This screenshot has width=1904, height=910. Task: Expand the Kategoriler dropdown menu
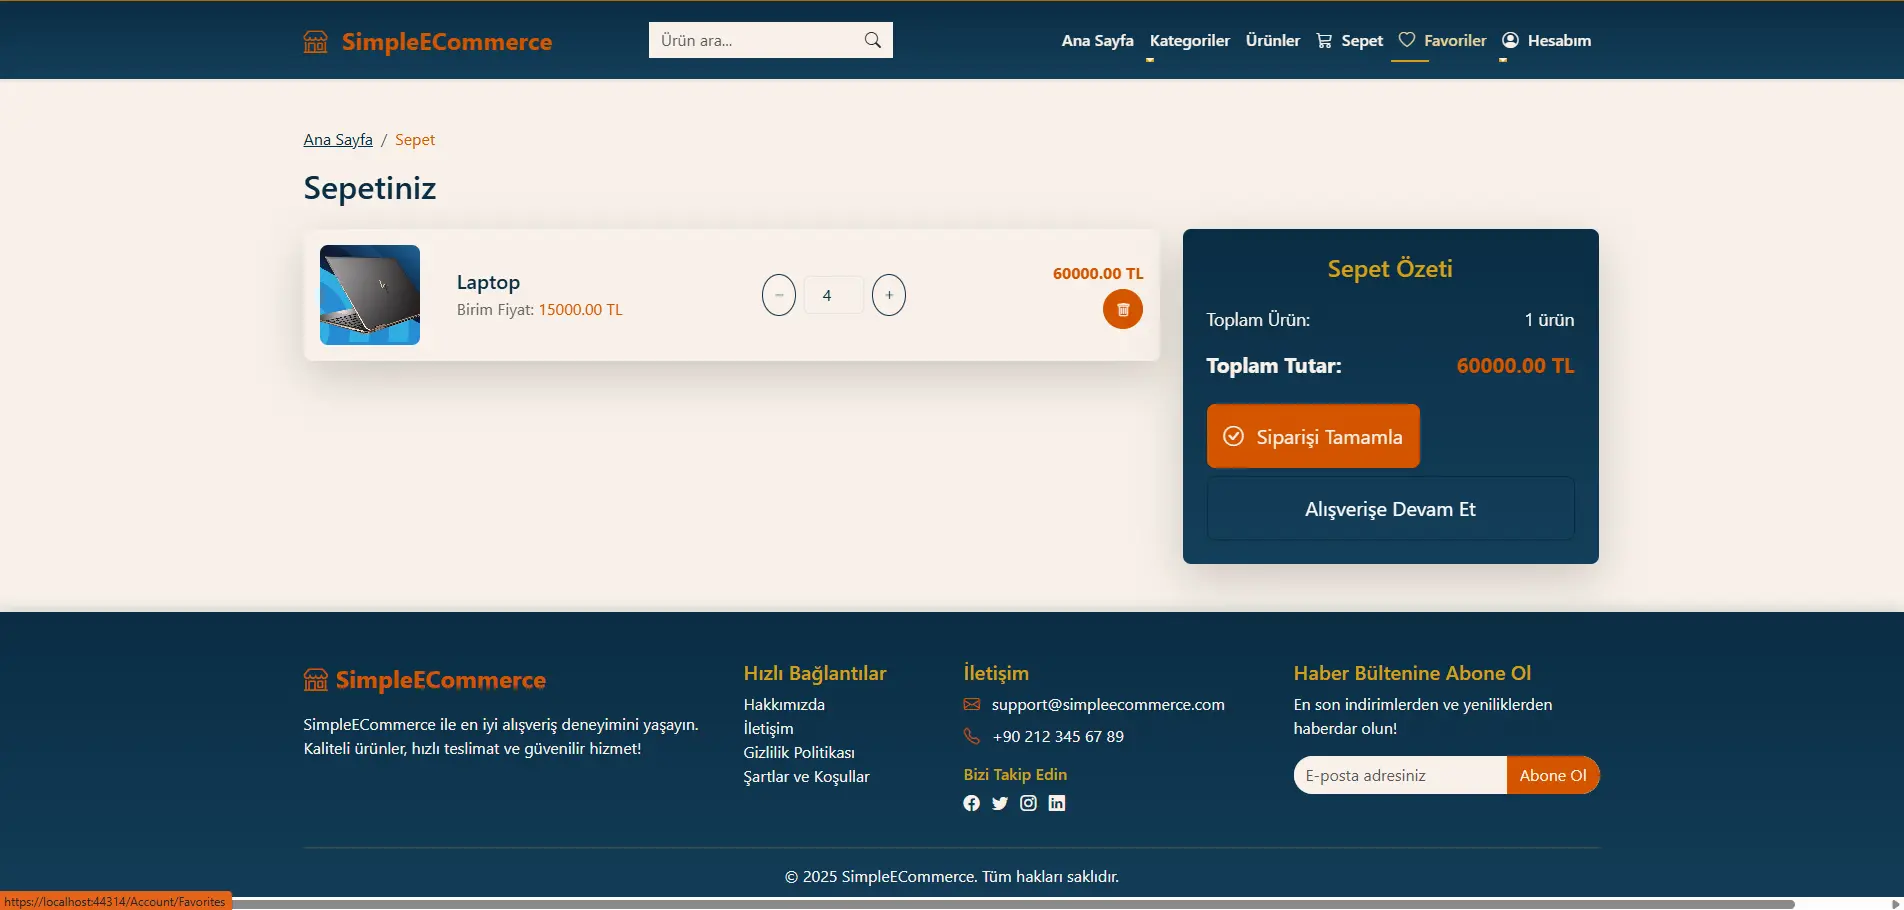tap(1189, 41)
